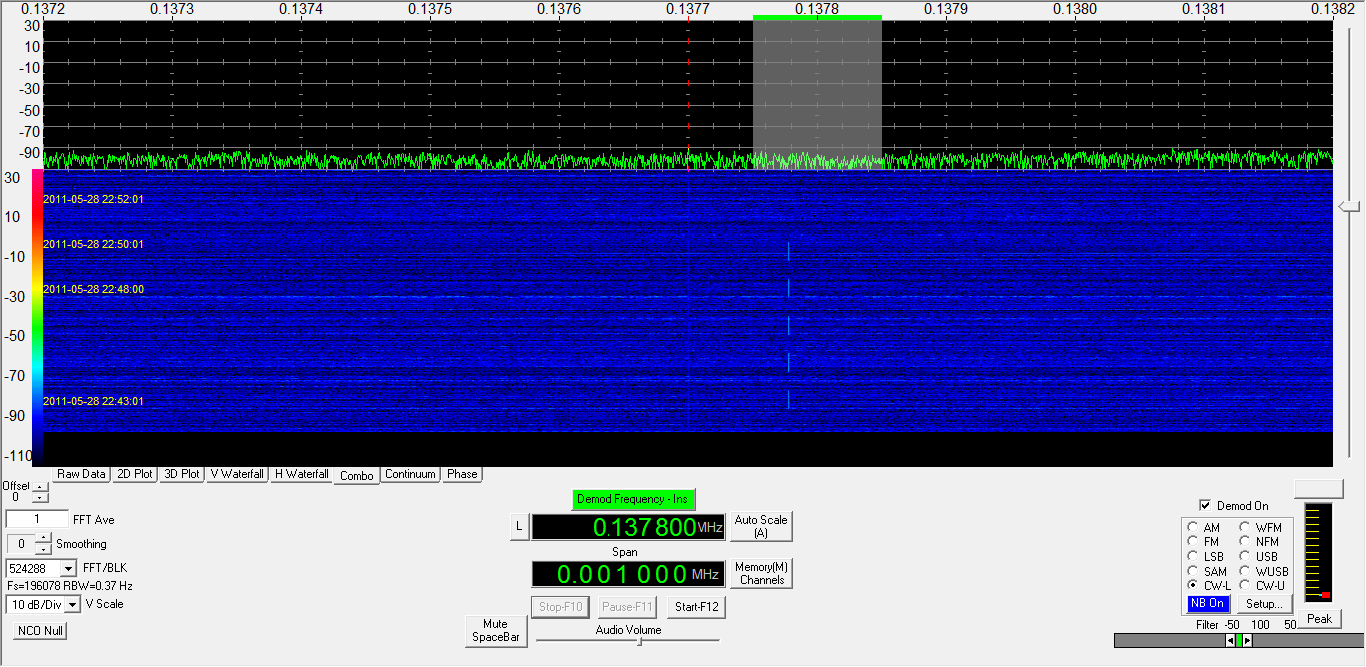Click waterfall timestamp 2011-05-28 22:48:00
The image size is (1366, 667).
pos(94,289)
